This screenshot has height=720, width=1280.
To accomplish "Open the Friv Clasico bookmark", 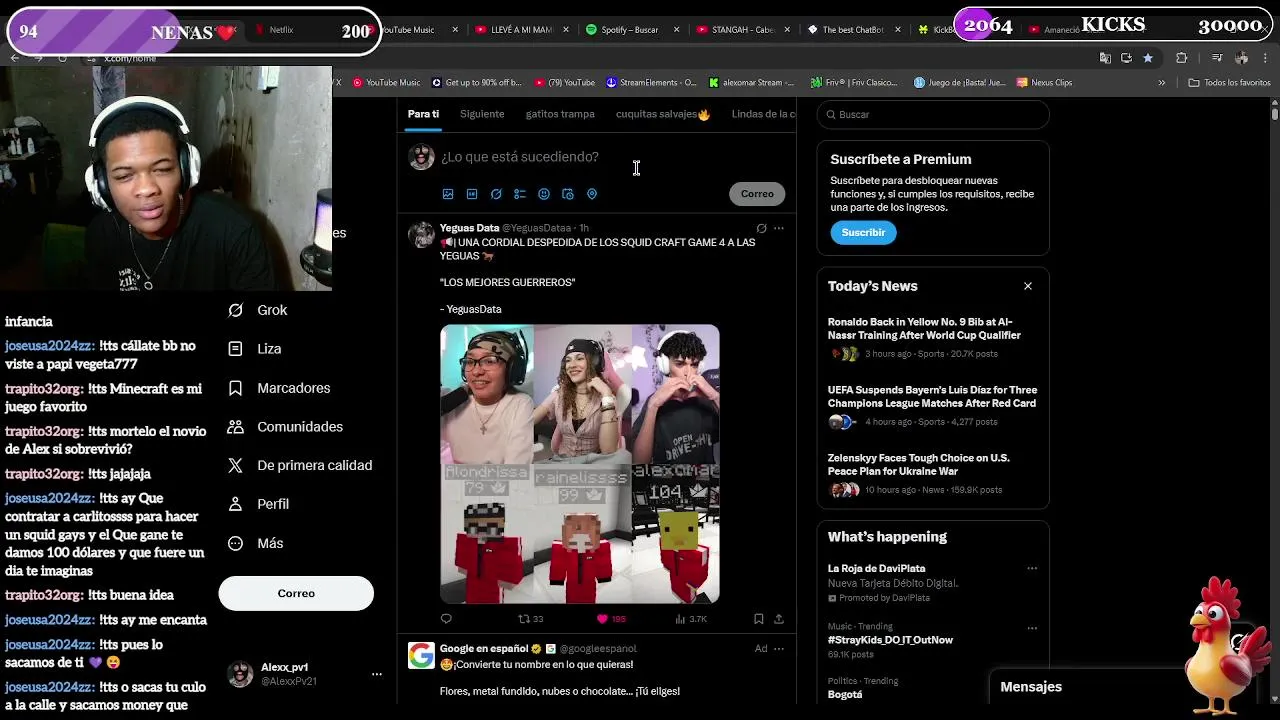I will pos(854,82).
